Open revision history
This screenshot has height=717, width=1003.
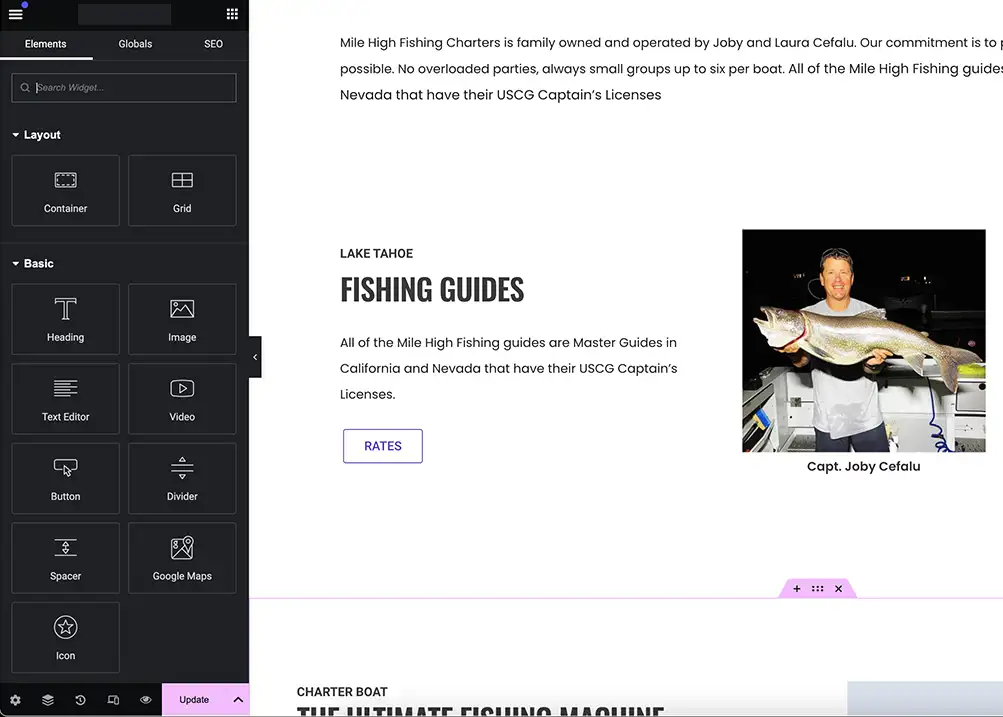[81, 700]
